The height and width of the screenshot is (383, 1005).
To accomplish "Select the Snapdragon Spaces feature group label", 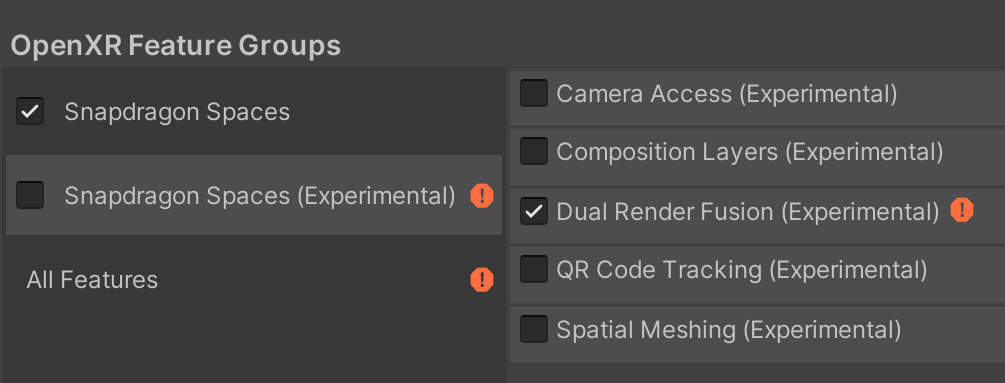I will coord(177,112).
